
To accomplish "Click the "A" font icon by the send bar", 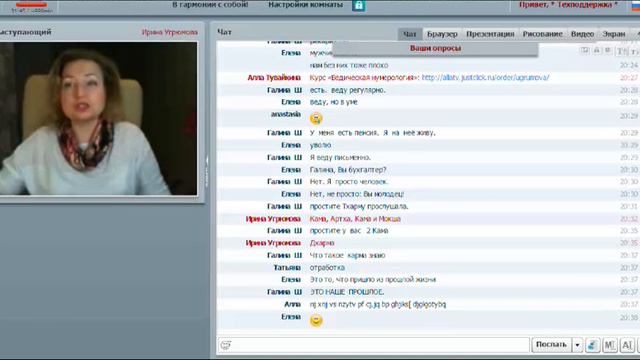I will click(627, 345).
